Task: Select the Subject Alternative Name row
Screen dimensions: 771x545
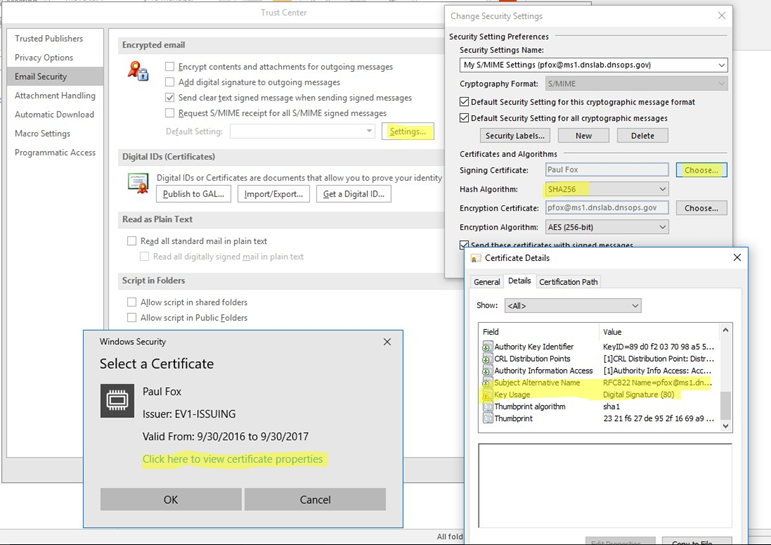Action: pos(599,383)
